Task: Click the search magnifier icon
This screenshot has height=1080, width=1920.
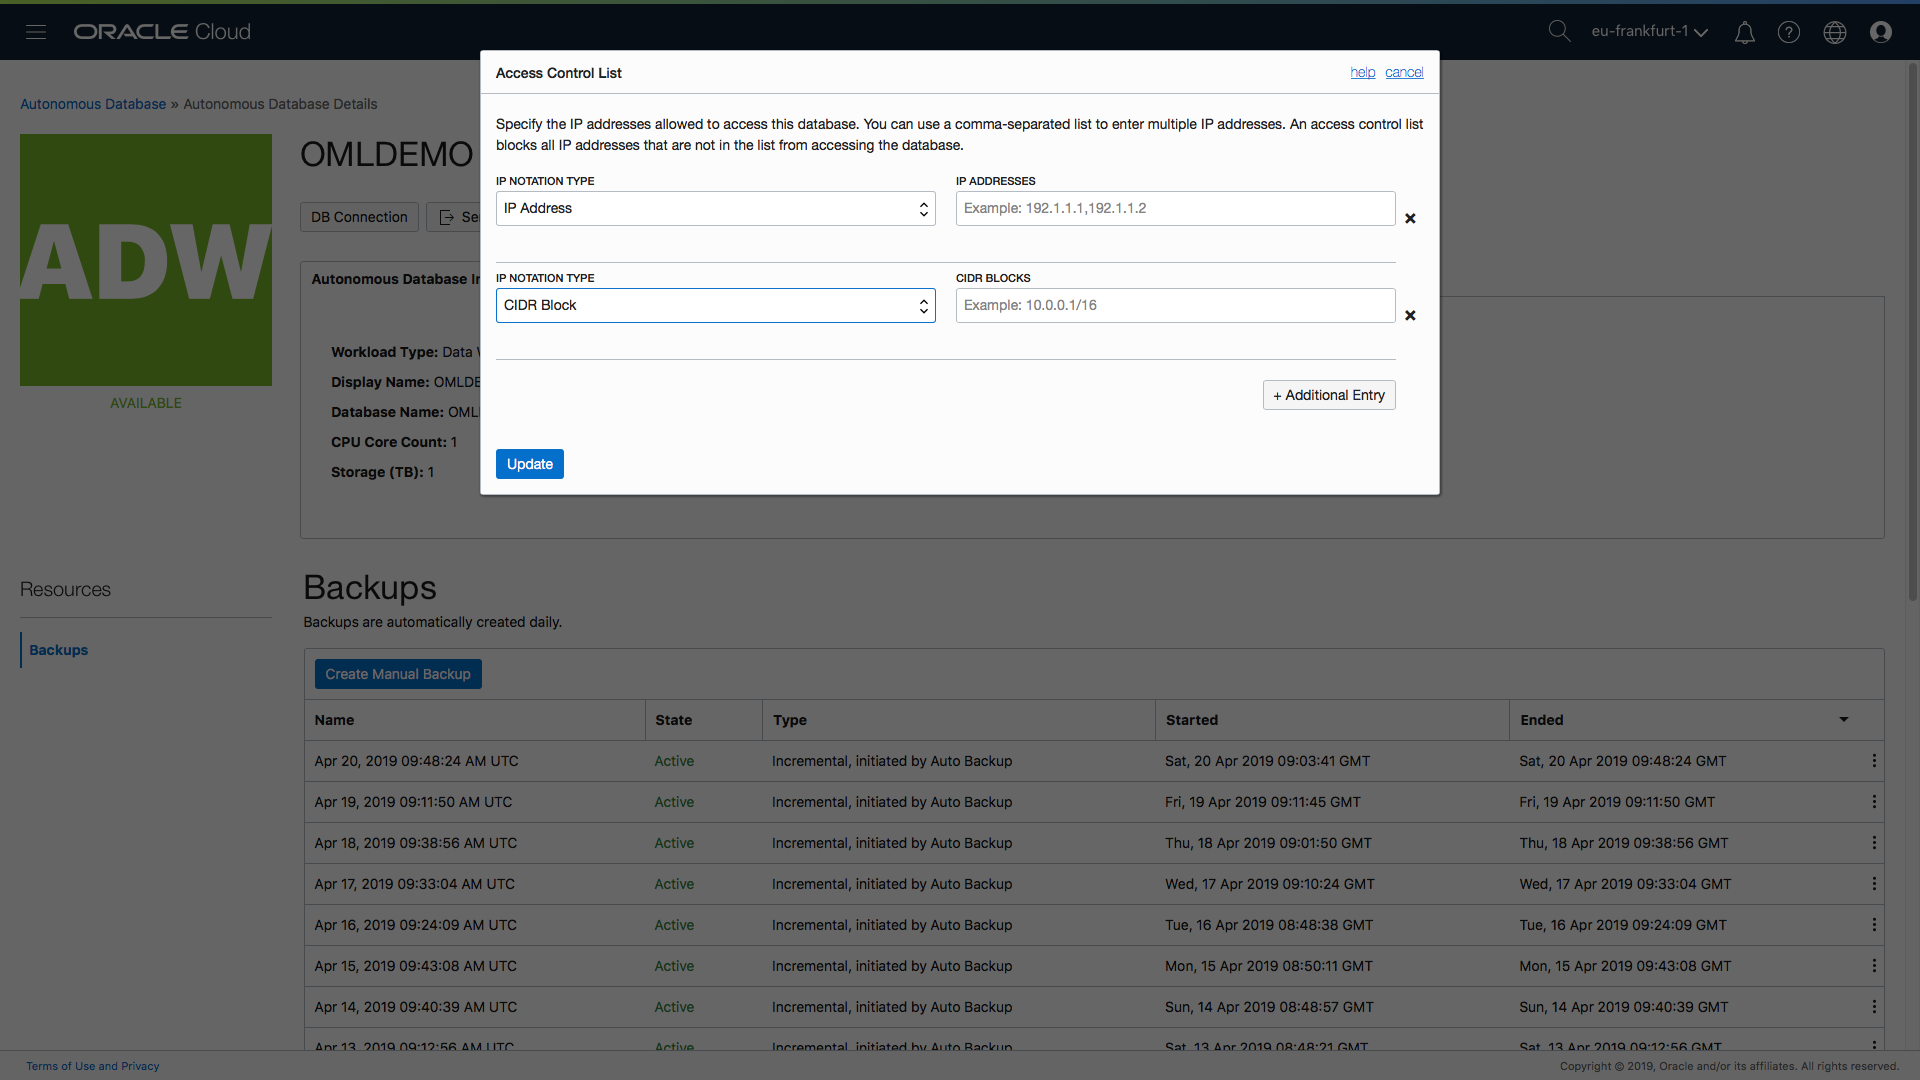Action: [1559, 31]
